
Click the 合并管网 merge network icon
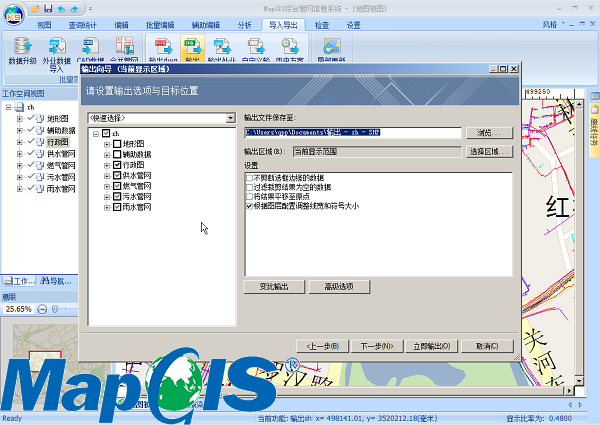124,46
